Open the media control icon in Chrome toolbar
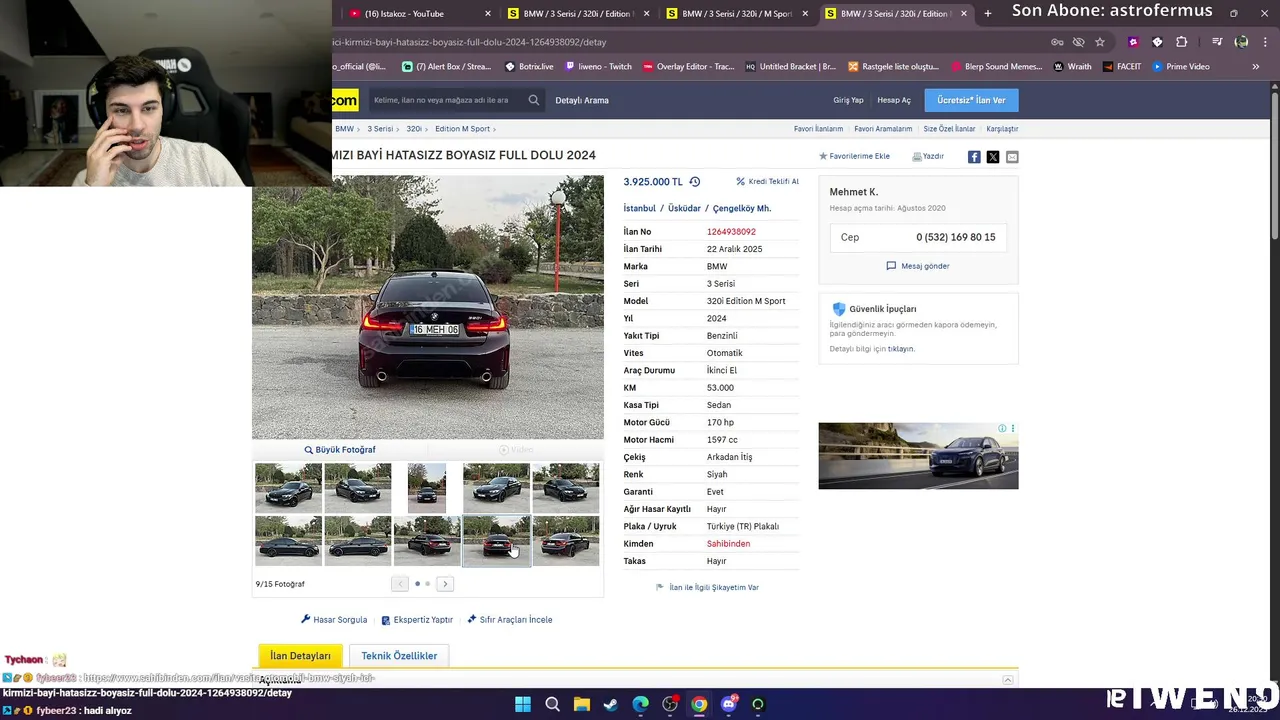This screenshot has height=720, width=1280. click(x=1216, y=42)
